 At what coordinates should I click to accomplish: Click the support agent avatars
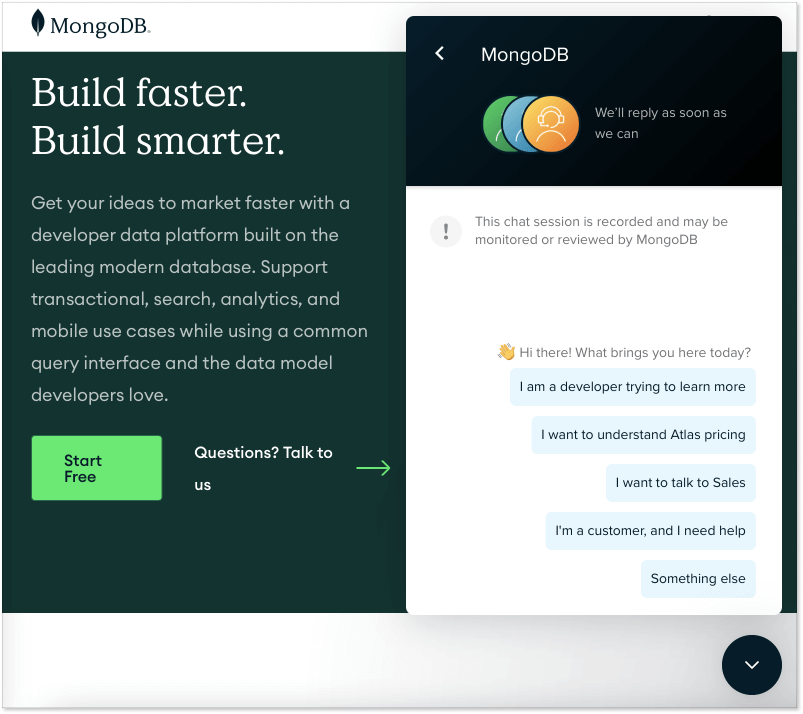click(x=531, y=124)
